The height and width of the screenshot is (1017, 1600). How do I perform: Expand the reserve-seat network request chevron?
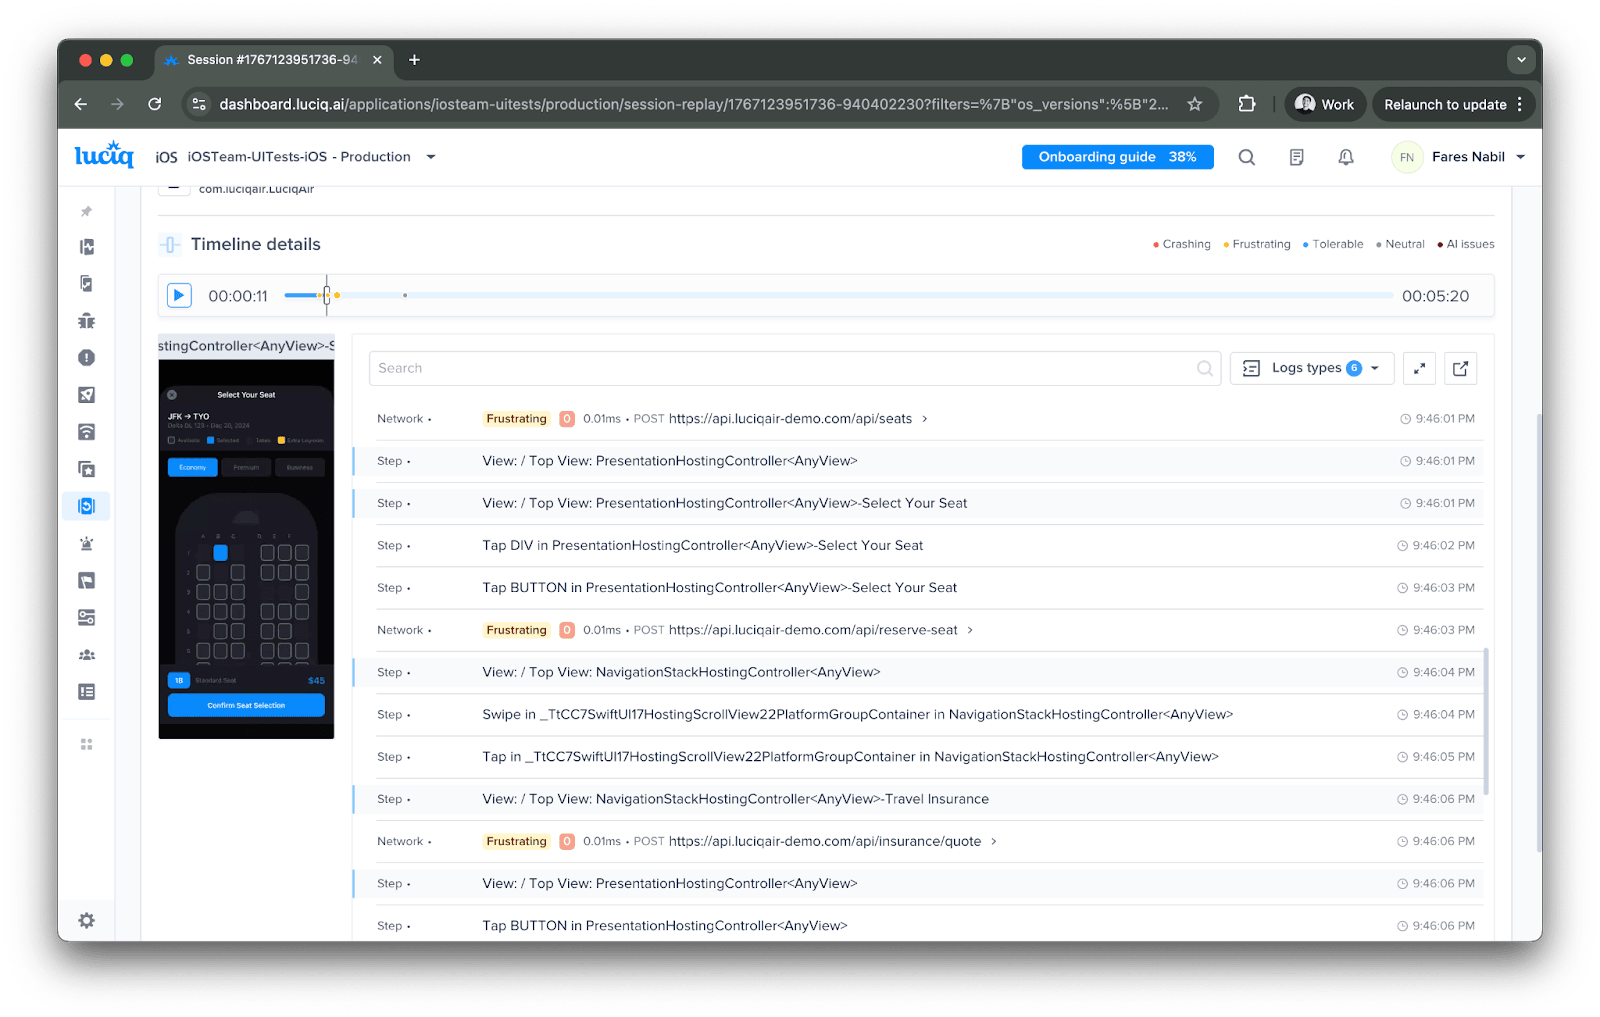[970, 630]
